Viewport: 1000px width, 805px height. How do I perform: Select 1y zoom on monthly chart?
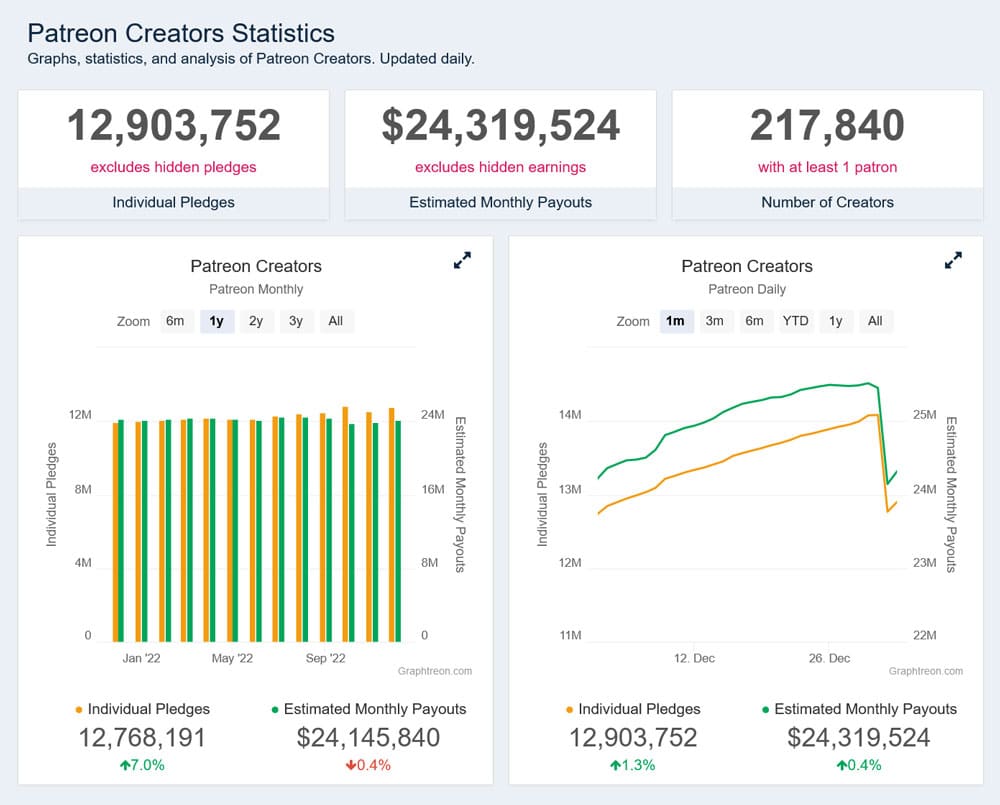pyautogui.click(x=216, y=321)
